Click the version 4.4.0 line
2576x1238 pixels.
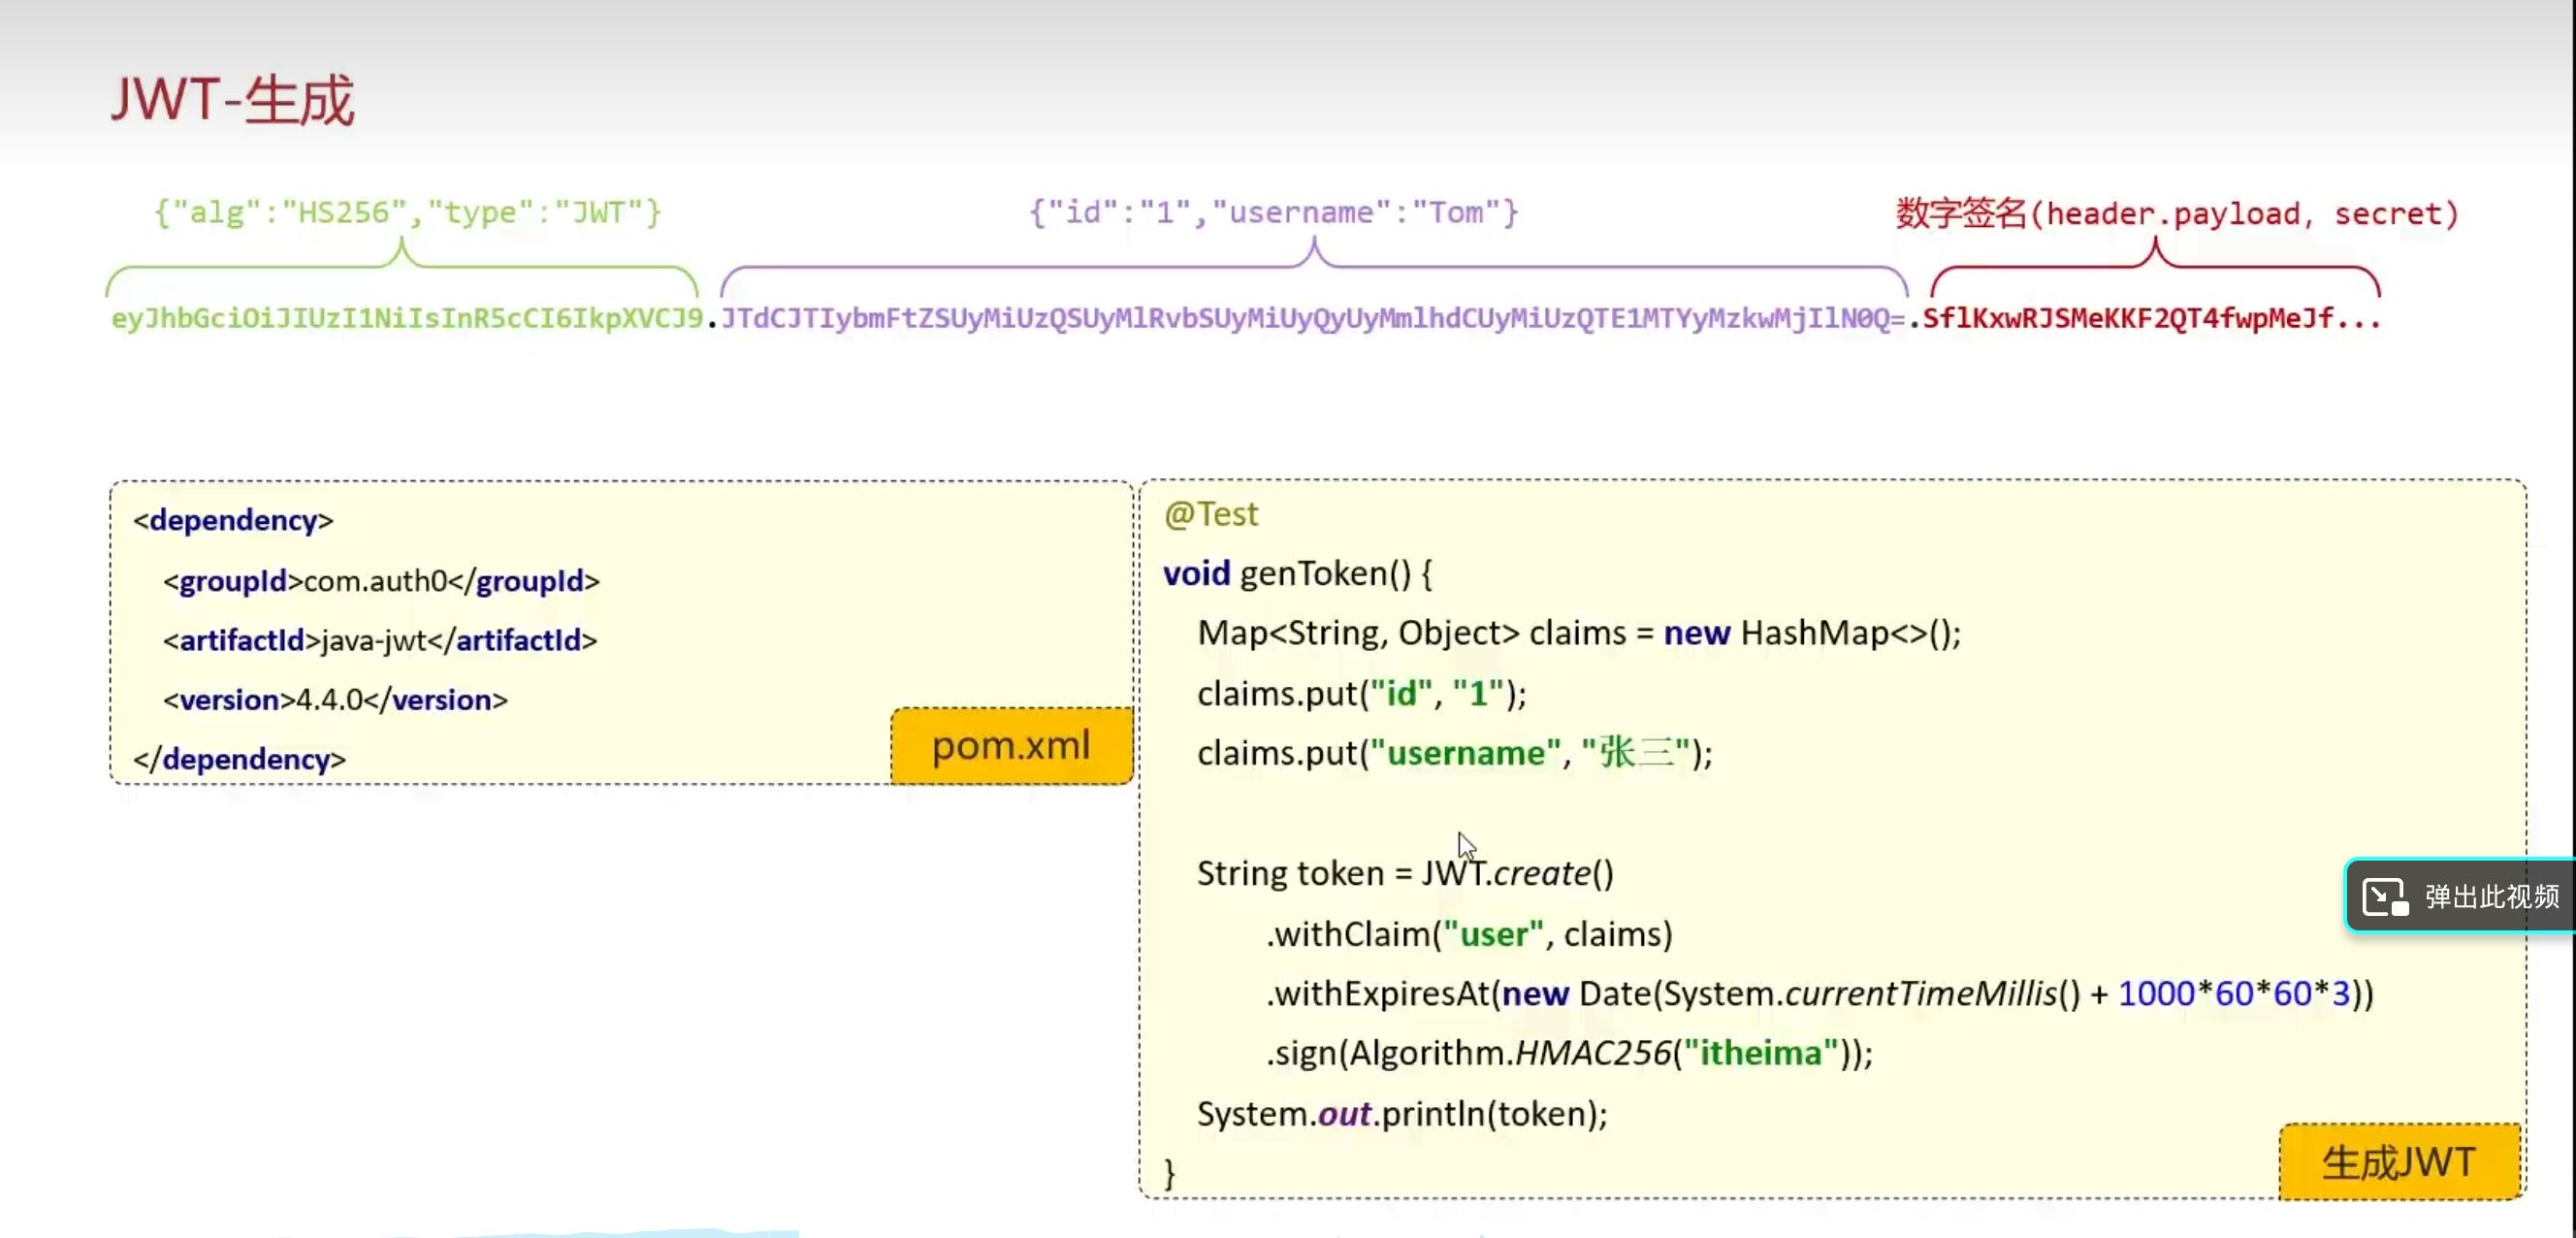click(x=335, y=700)
